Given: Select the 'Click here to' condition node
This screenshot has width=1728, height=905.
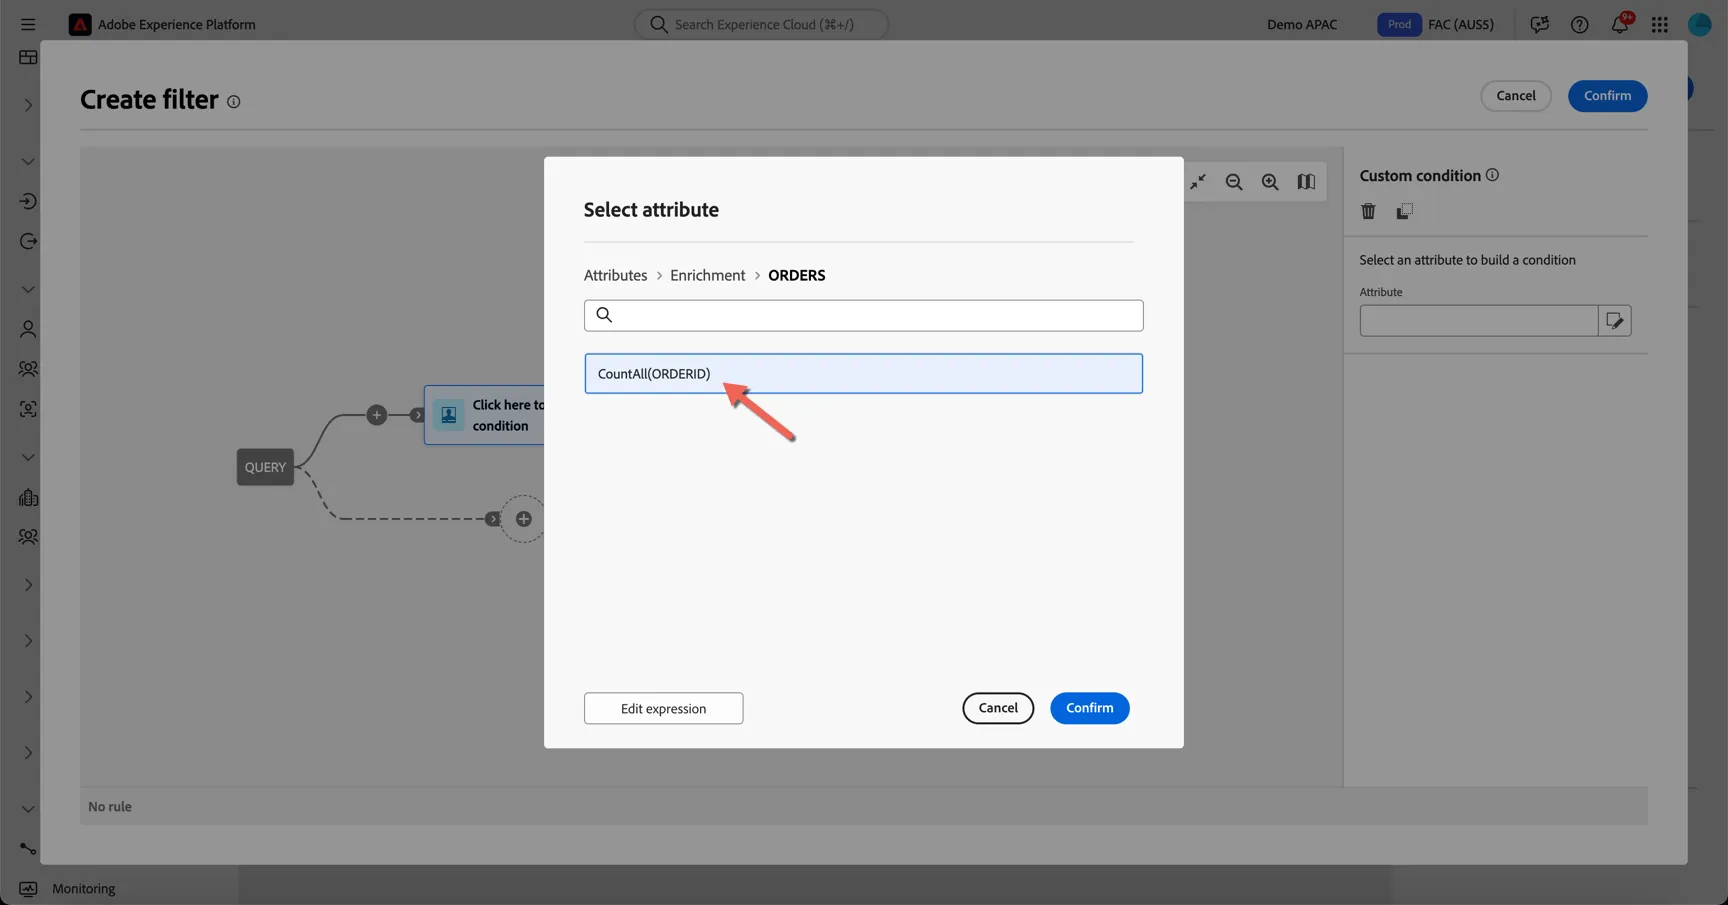Looking at the screenshot, I should [485, 415].
